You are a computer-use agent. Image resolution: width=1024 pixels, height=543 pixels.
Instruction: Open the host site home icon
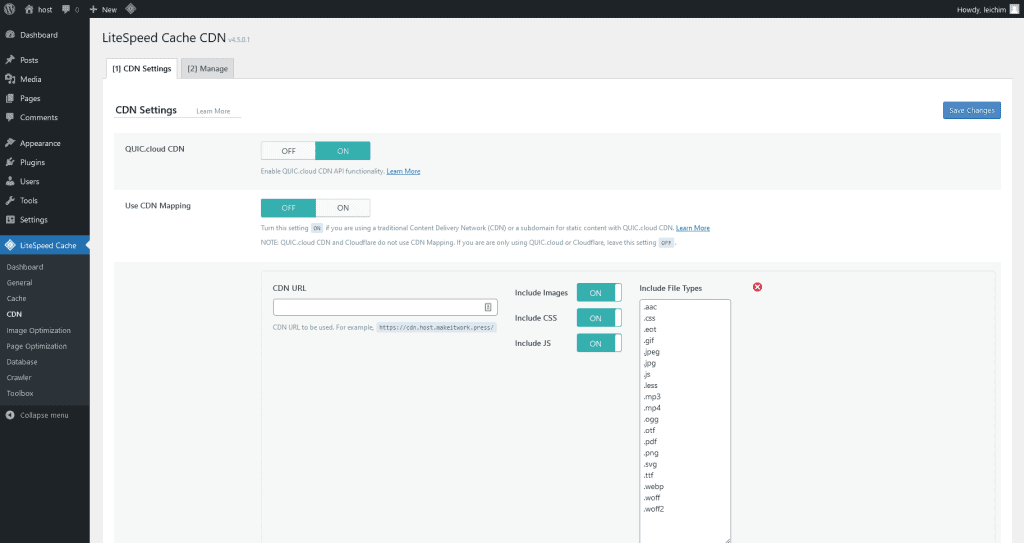[x=29, y=9]
